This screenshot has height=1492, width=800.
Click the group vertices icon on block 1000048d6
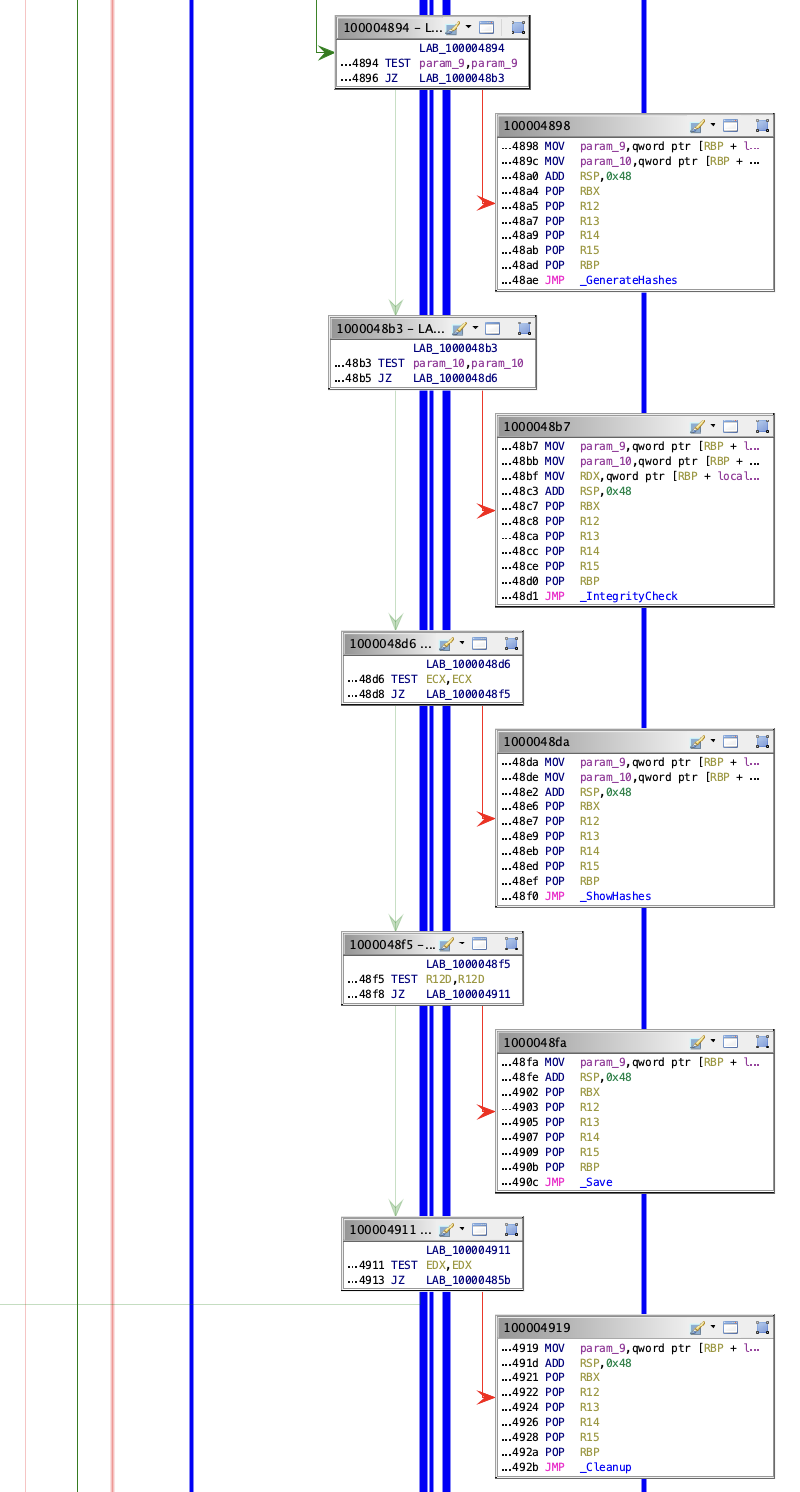click(511, 644)
